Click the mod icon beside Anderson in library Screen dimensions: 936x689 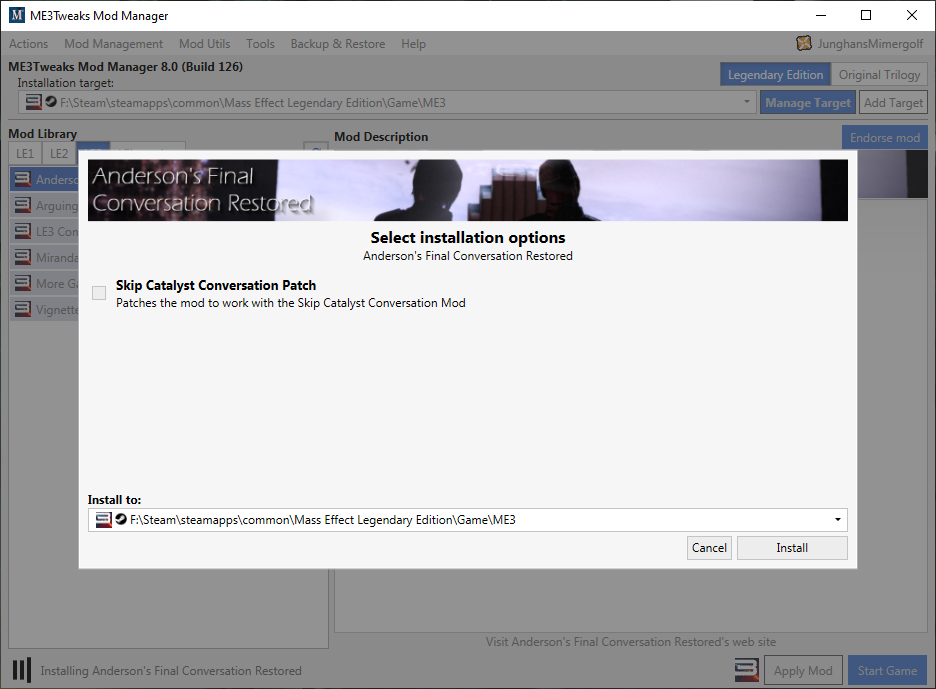click(23, 179)
